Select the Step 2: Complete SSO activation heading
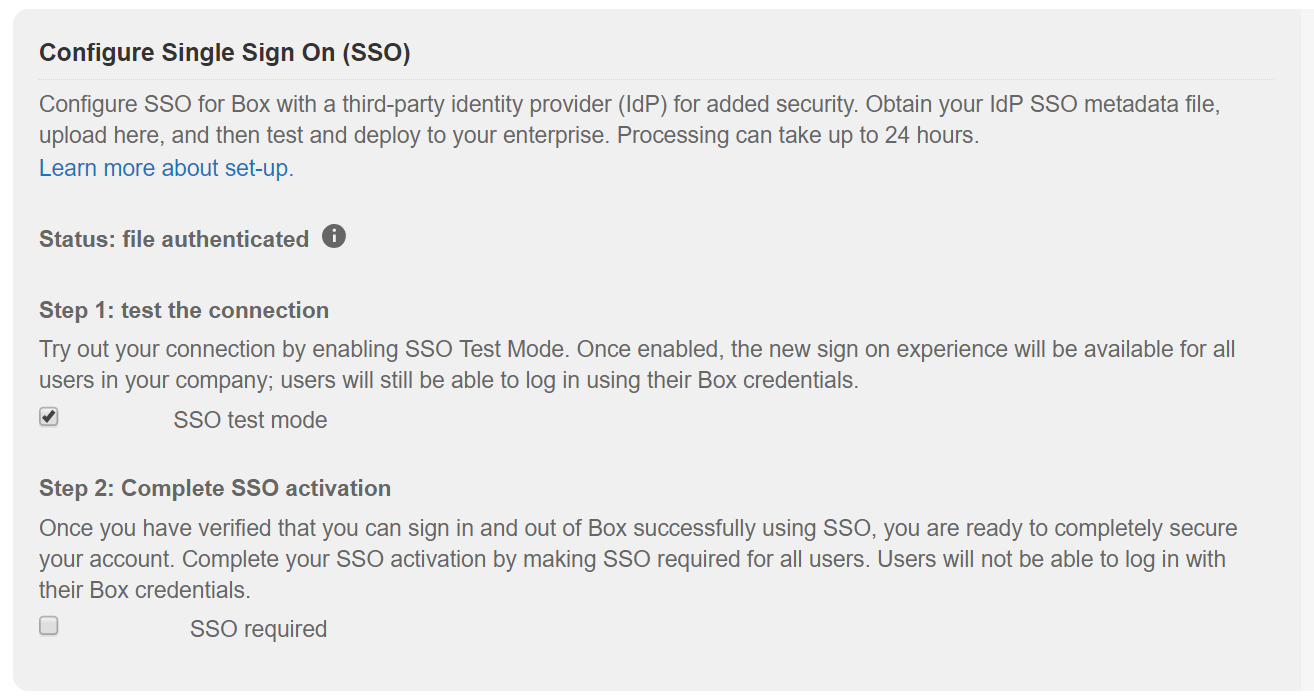Screen dimensions: 1314x696 tap(215, 488)
